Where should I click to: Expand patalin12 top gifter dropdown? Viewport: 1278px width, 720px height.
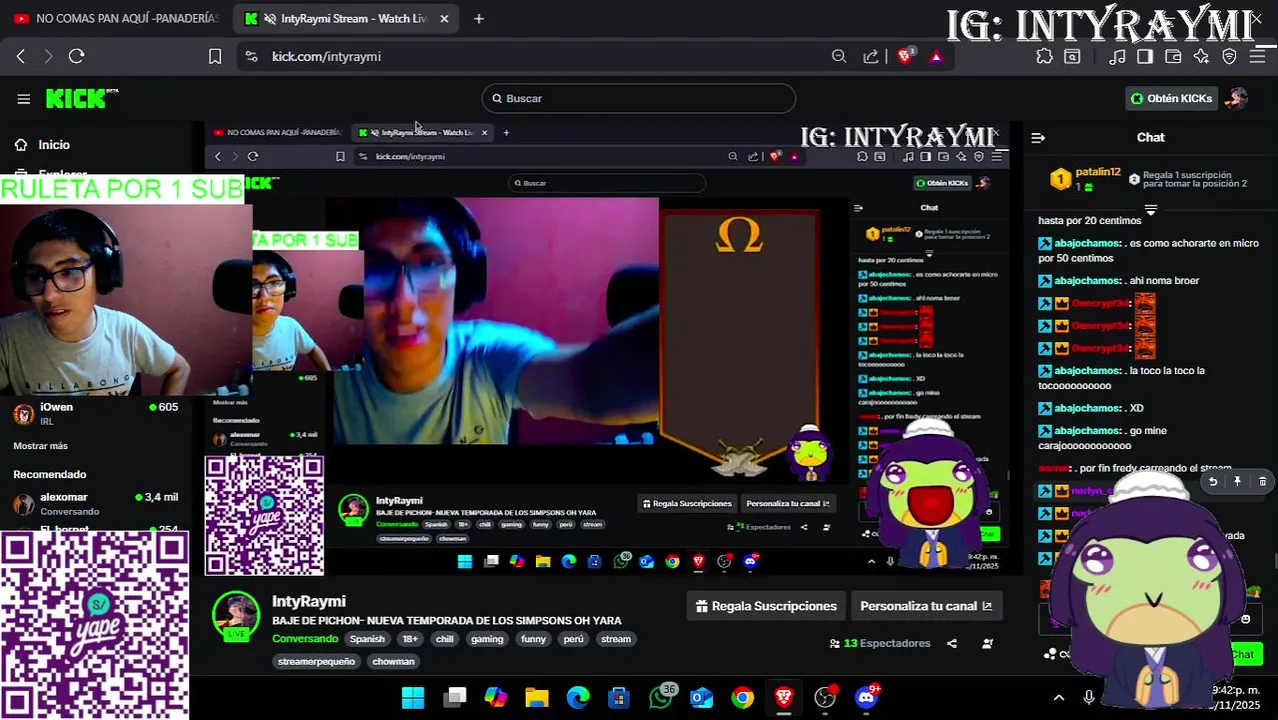tap(1151, 210)
